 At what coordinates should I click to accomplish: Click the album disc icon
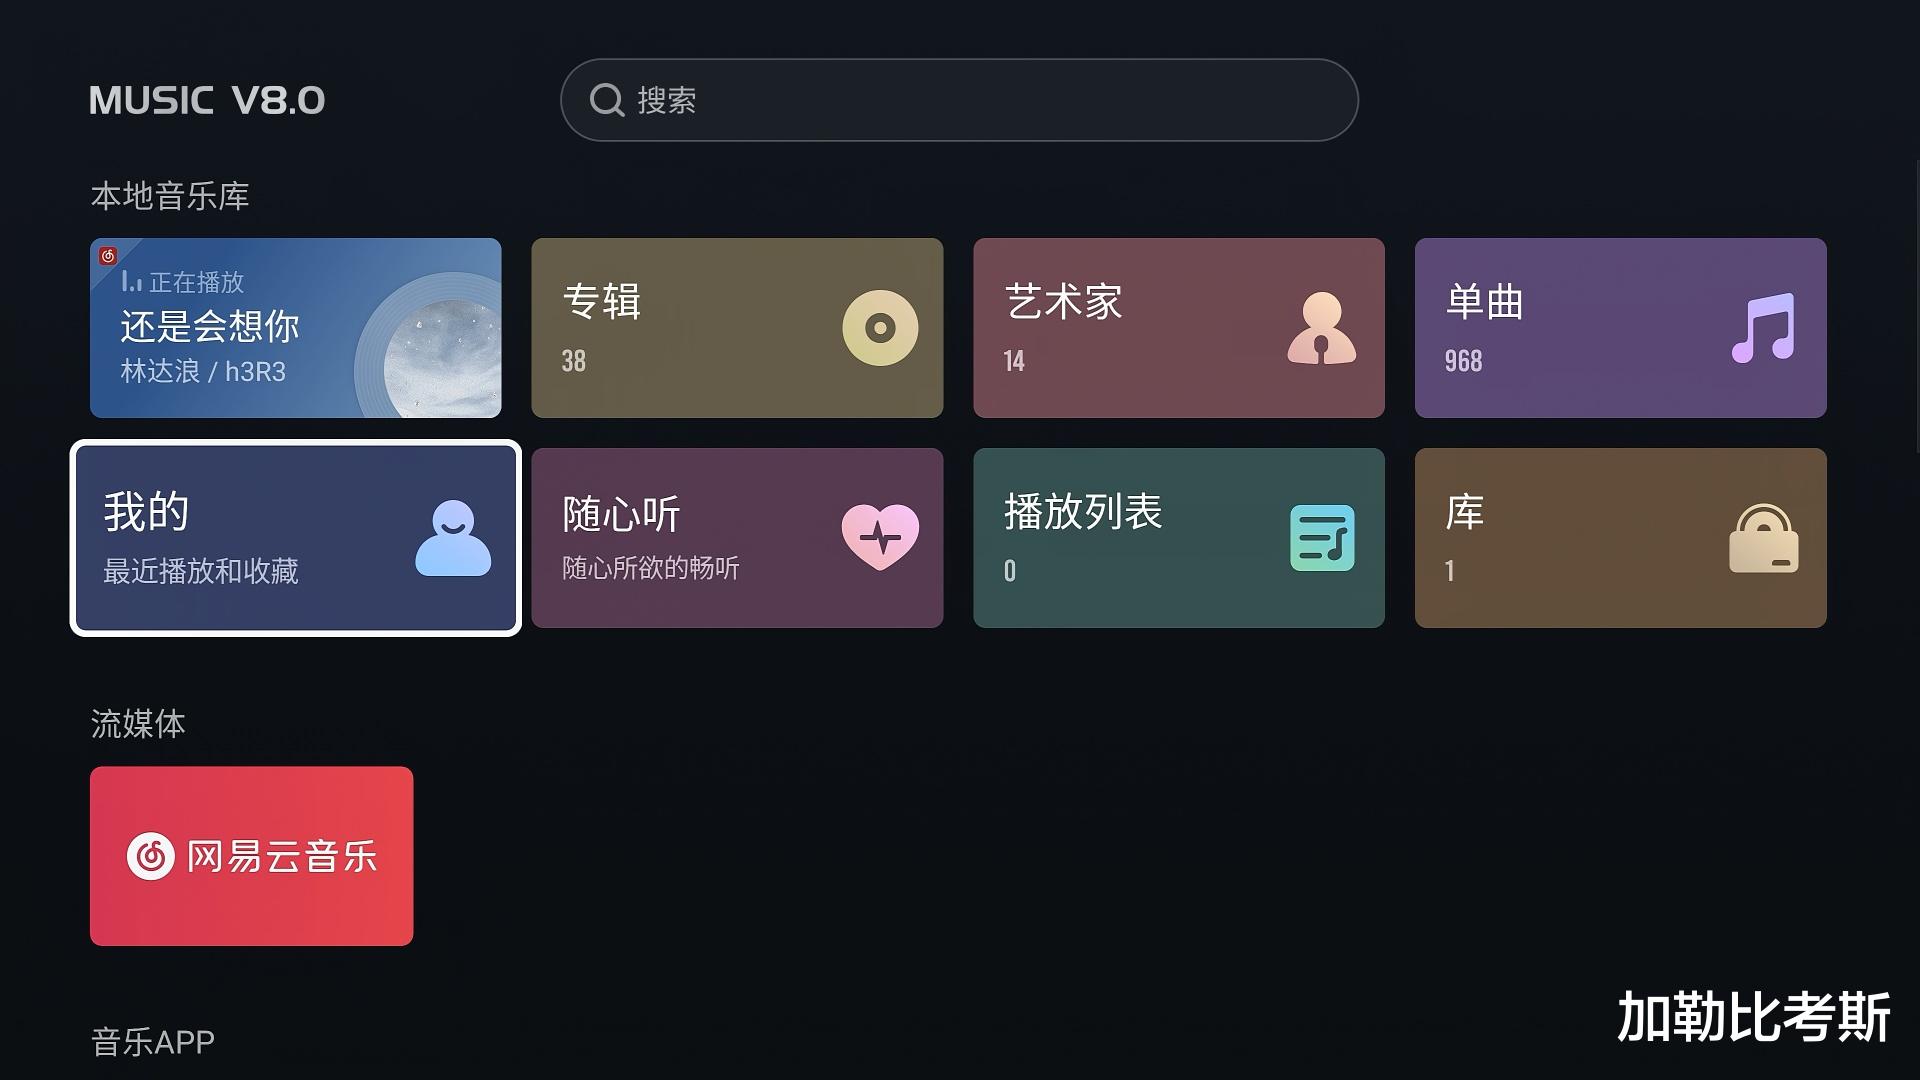point(880,328)
